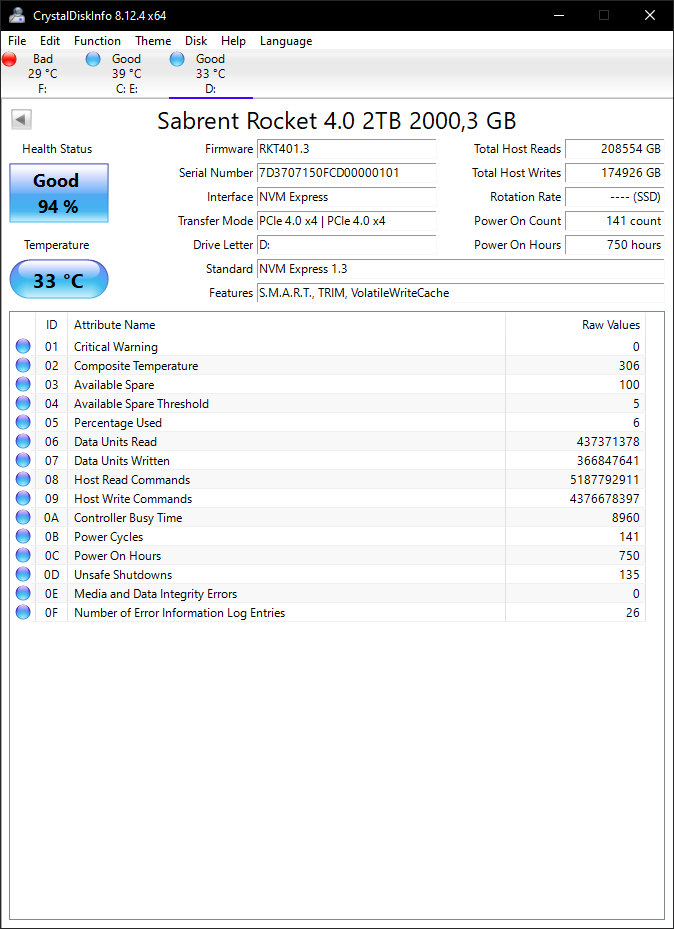Click the red Bad status orb for drive F:
674x929 pixels.
[x=9, y=59]
